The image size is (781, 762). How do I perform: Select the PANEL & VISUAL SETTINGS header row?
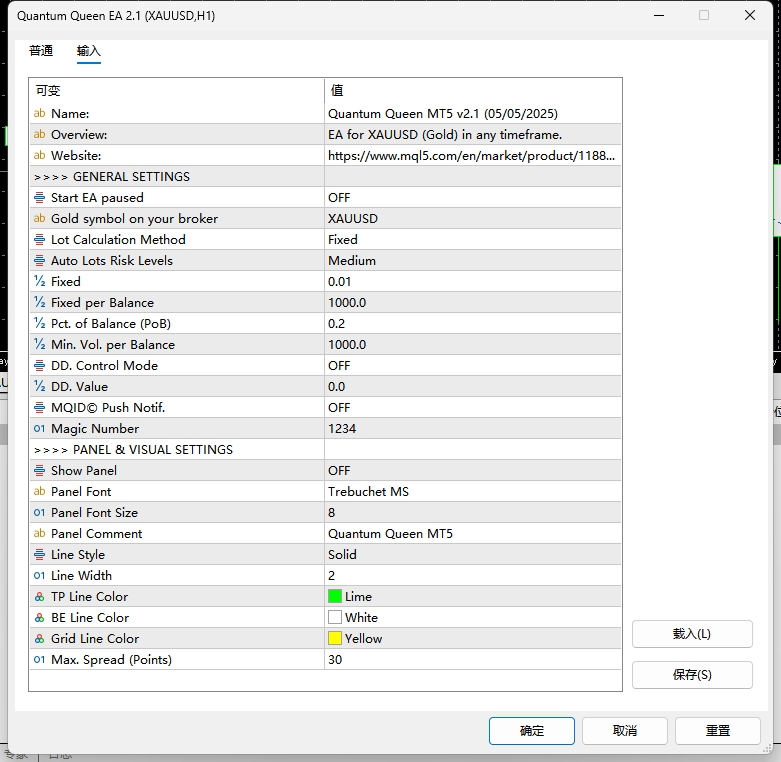(x=325, y=450)
